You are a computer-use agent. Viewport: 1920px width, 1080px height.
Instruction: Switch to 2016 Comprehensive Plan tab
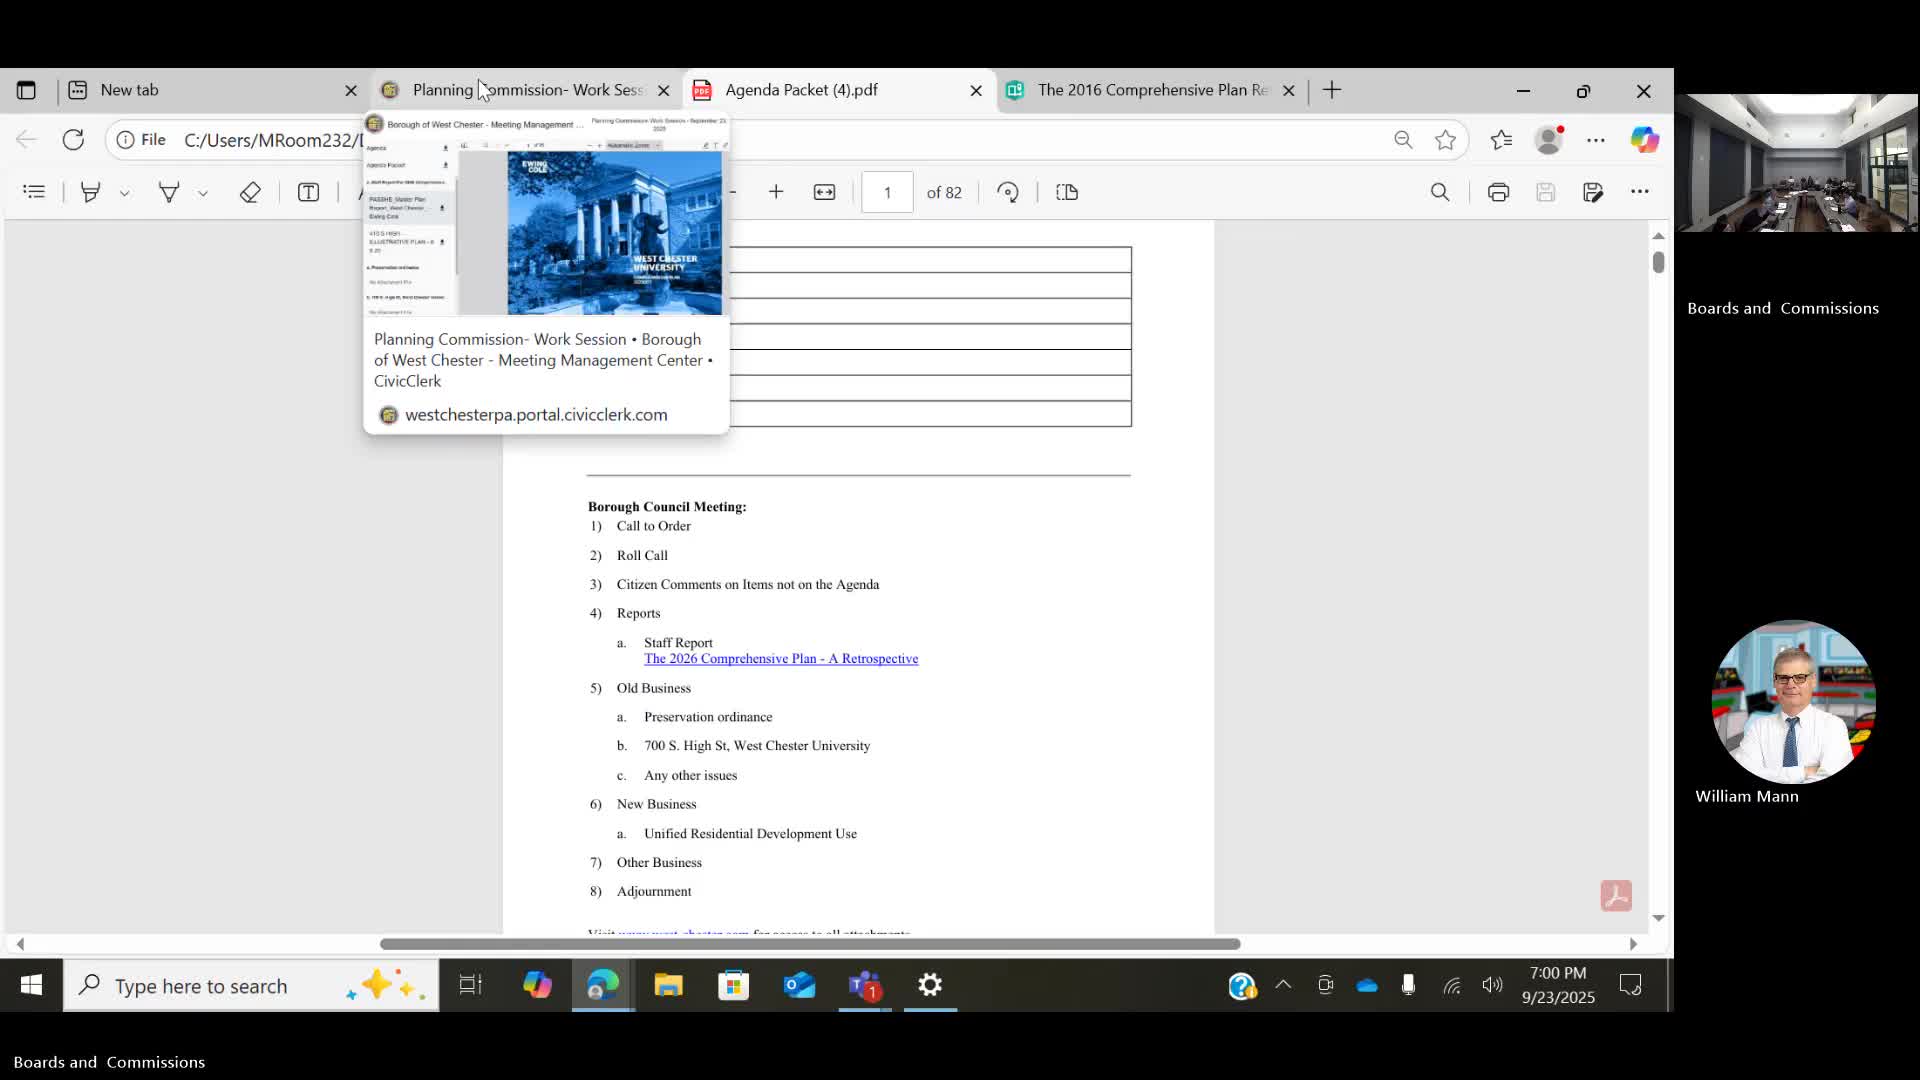[1150, 90]
